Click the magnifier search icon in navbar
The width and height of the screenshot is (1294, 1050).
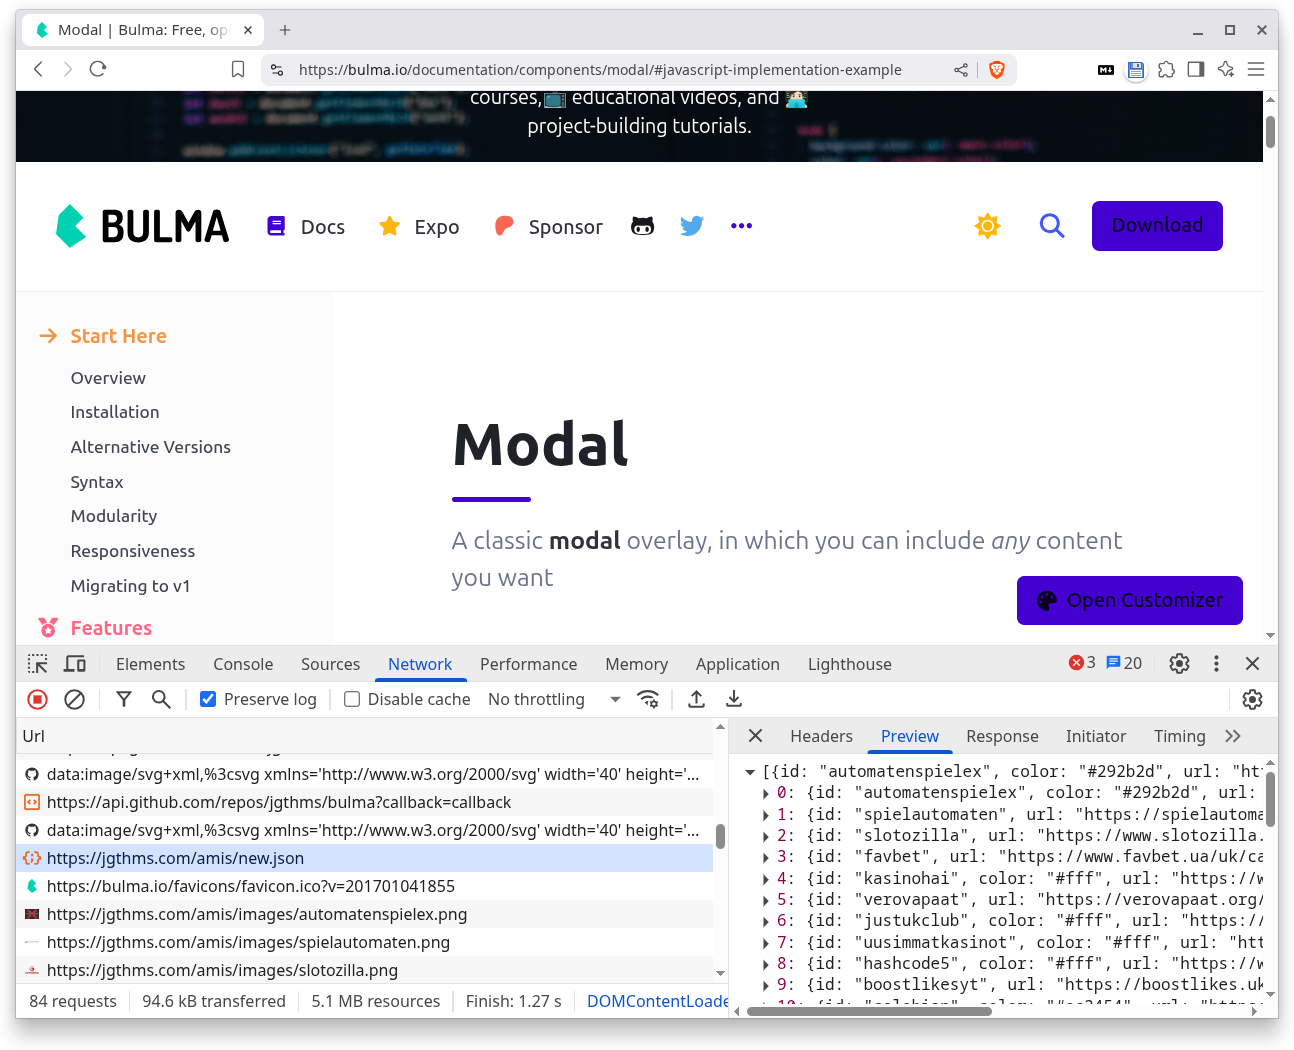[x=1052, y=226]
